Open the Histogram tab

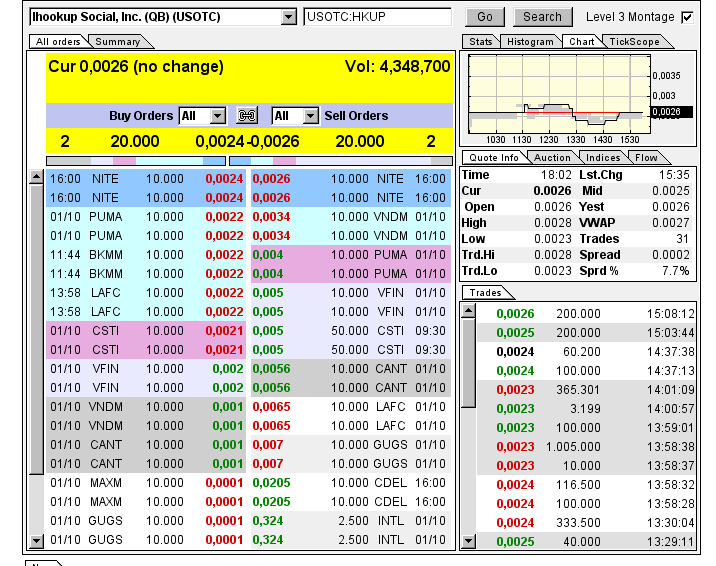click(530, 42)
